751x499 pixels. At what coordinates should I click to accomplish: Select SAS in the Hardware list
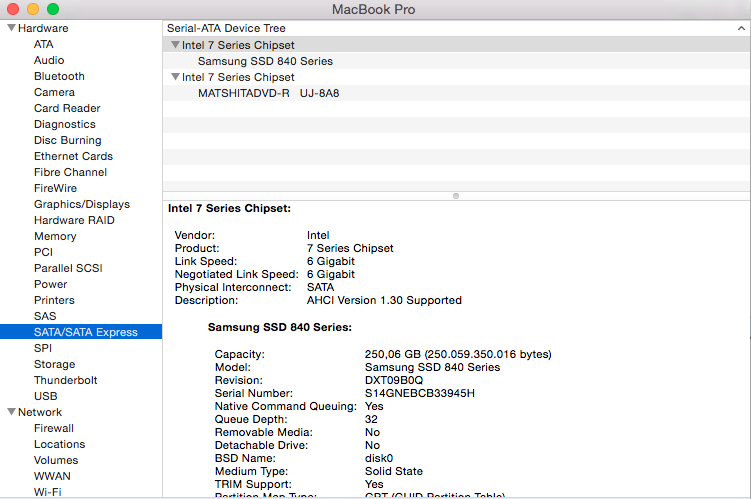[45, 316]
